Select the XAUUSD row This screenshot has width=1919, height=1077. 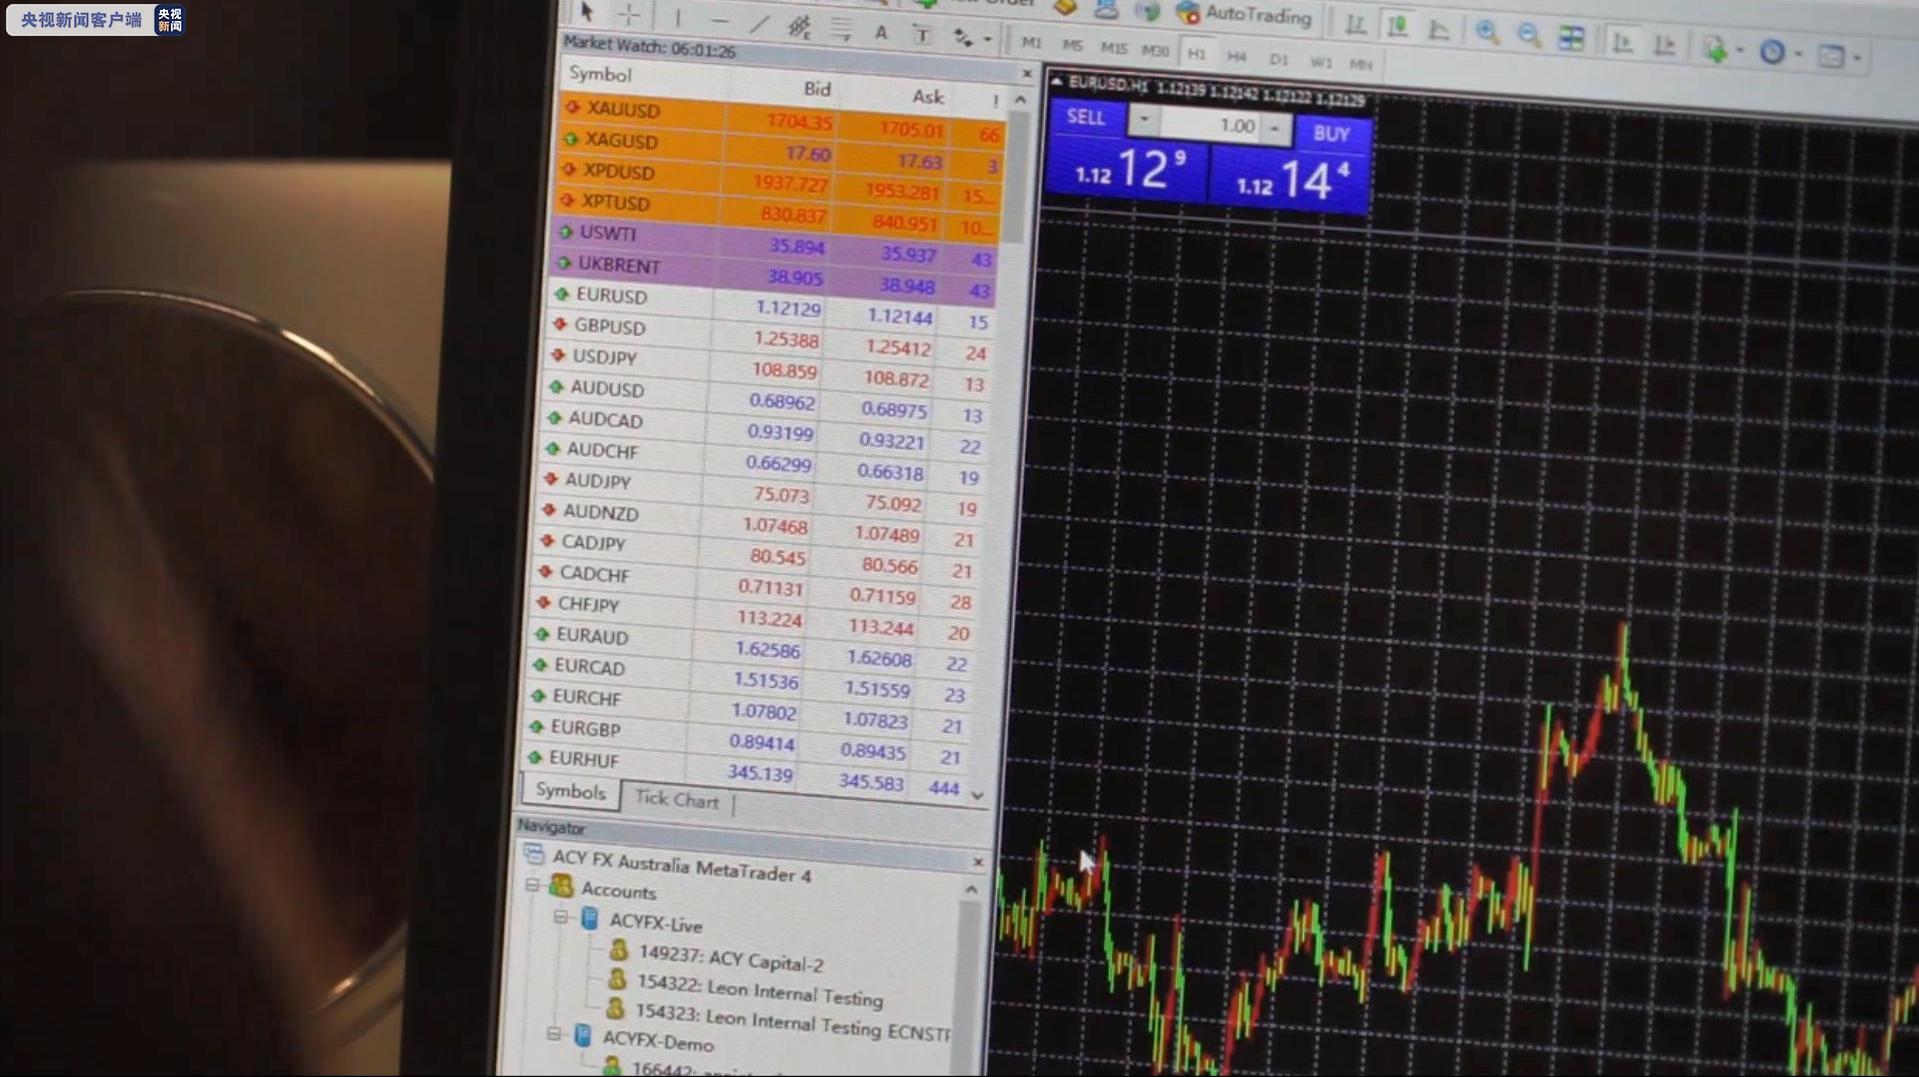pyautogui.click(x=782, y=118)
